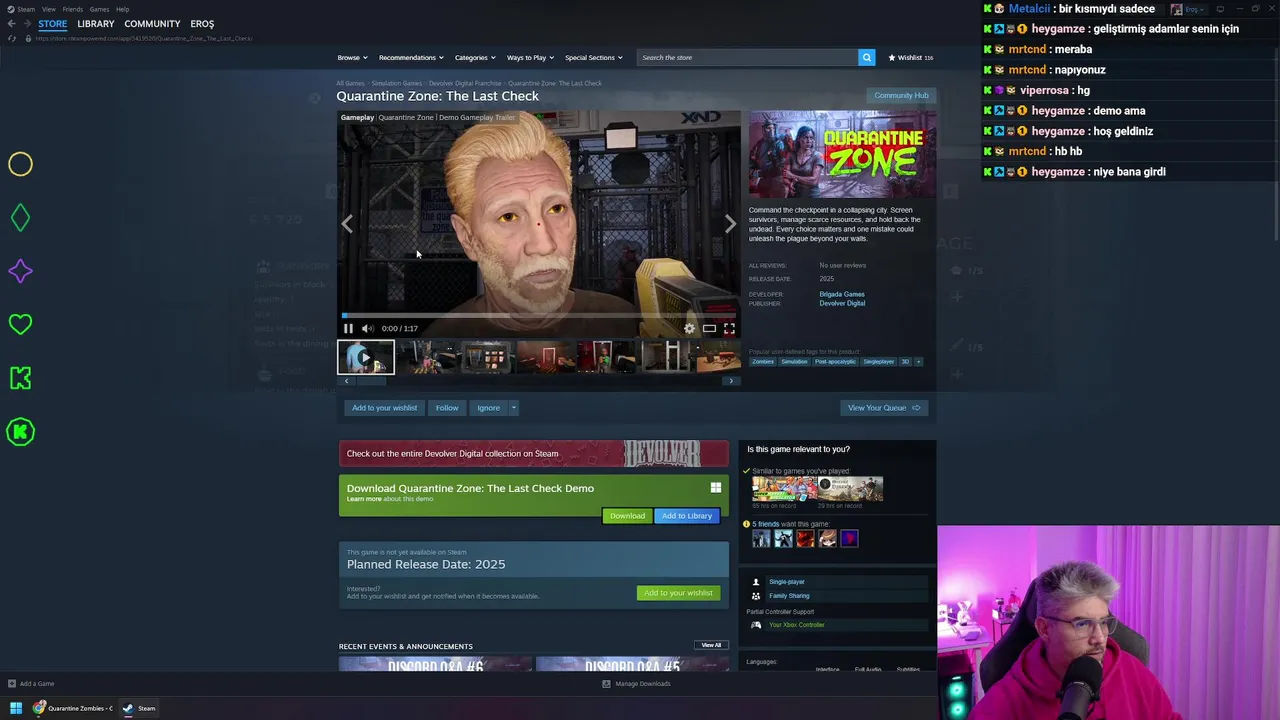Open the Community Hub
Screen dimensions: 1280x720
coord(901,96)
